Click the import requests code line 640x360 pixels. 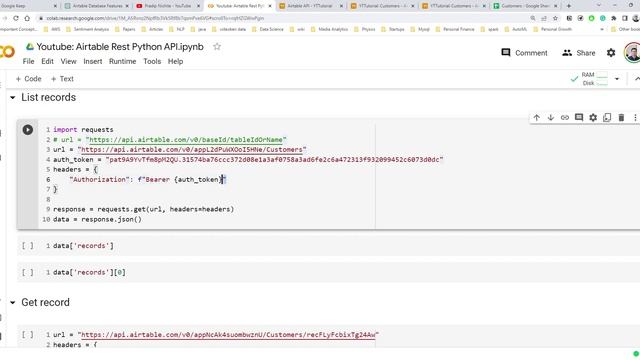pos(83,130)
